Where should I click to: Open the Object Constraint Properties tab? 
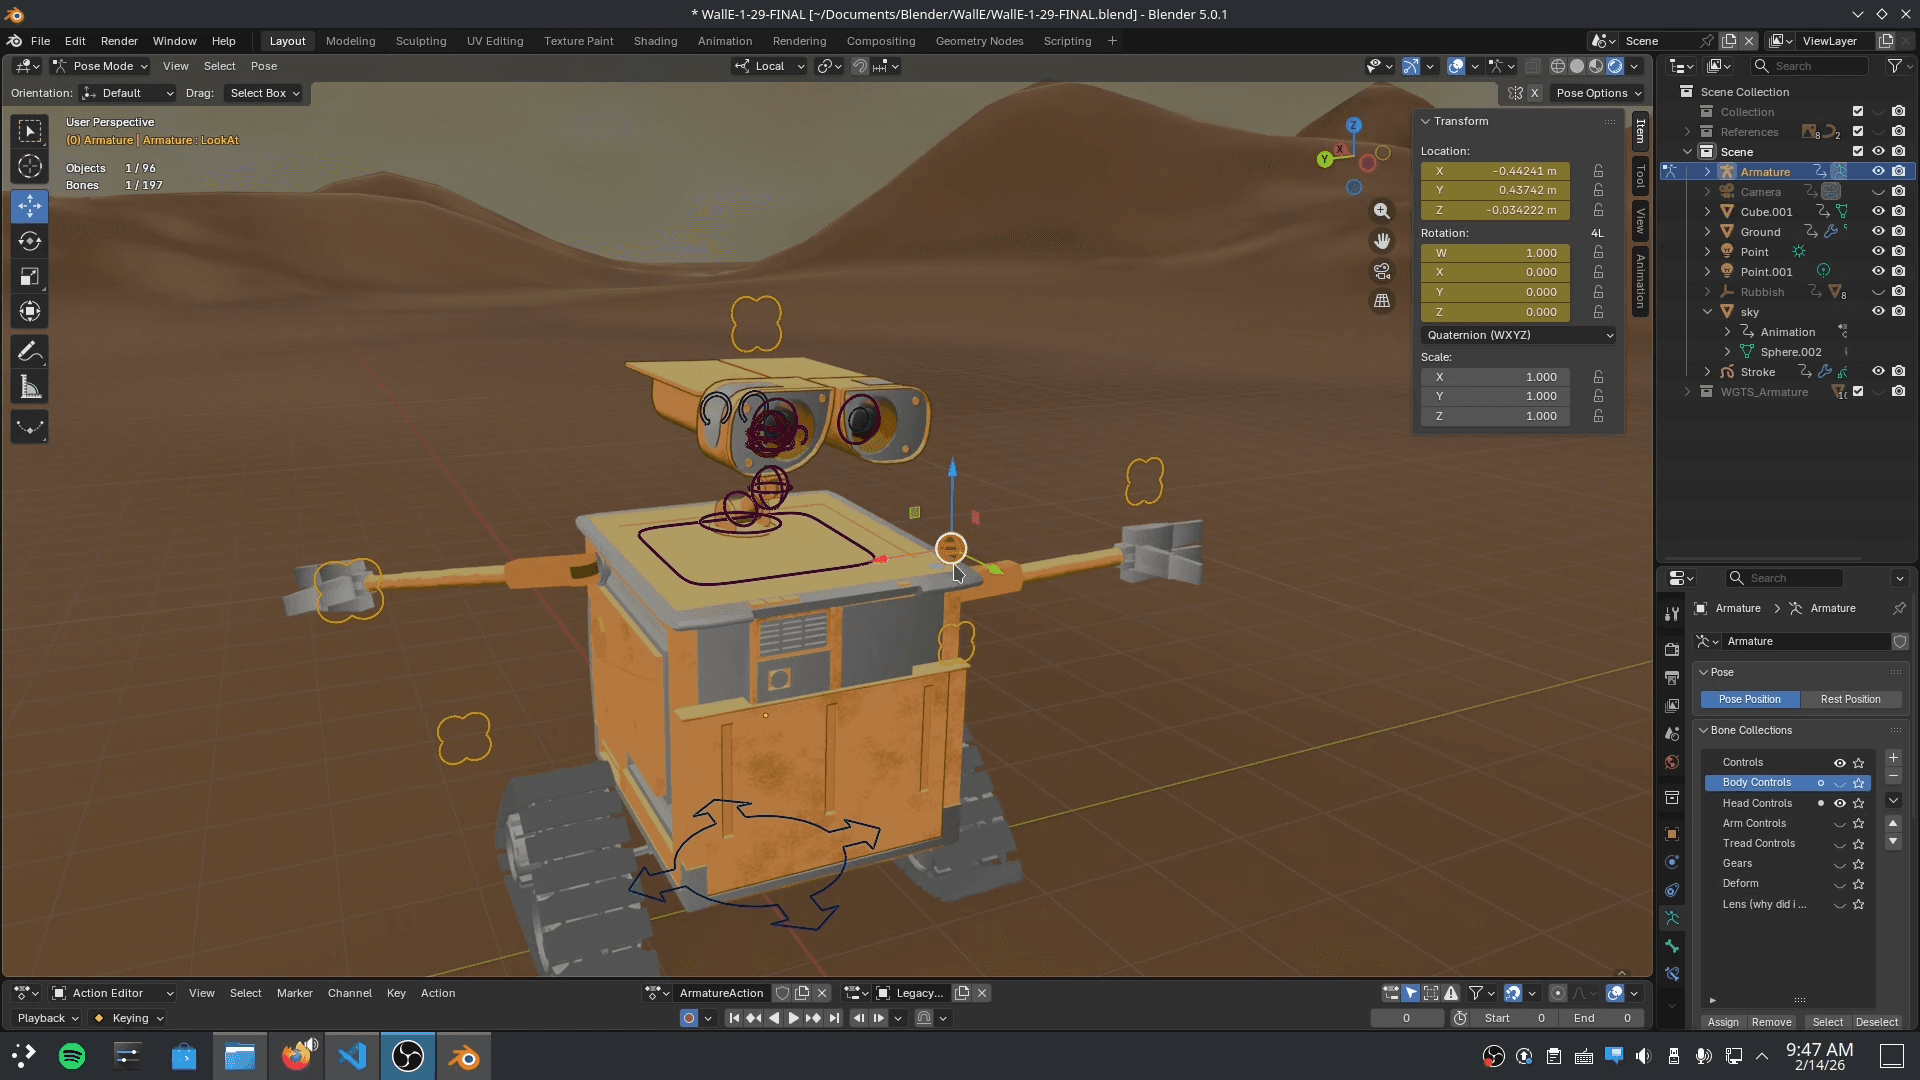1671,890
